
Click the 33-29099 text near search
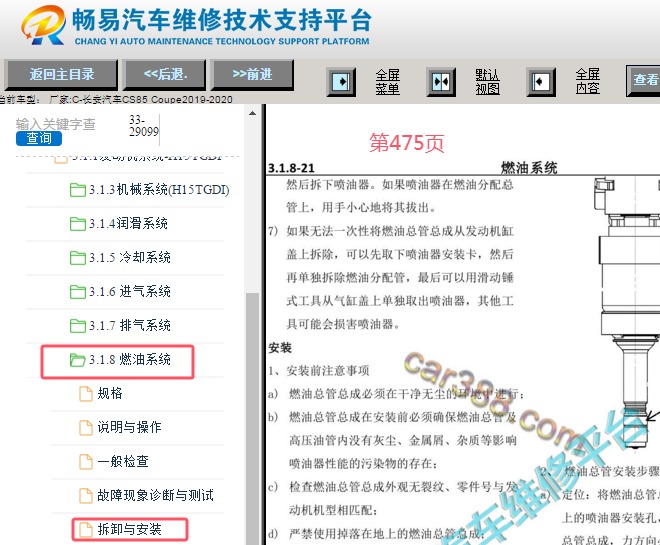pos(144,125)
